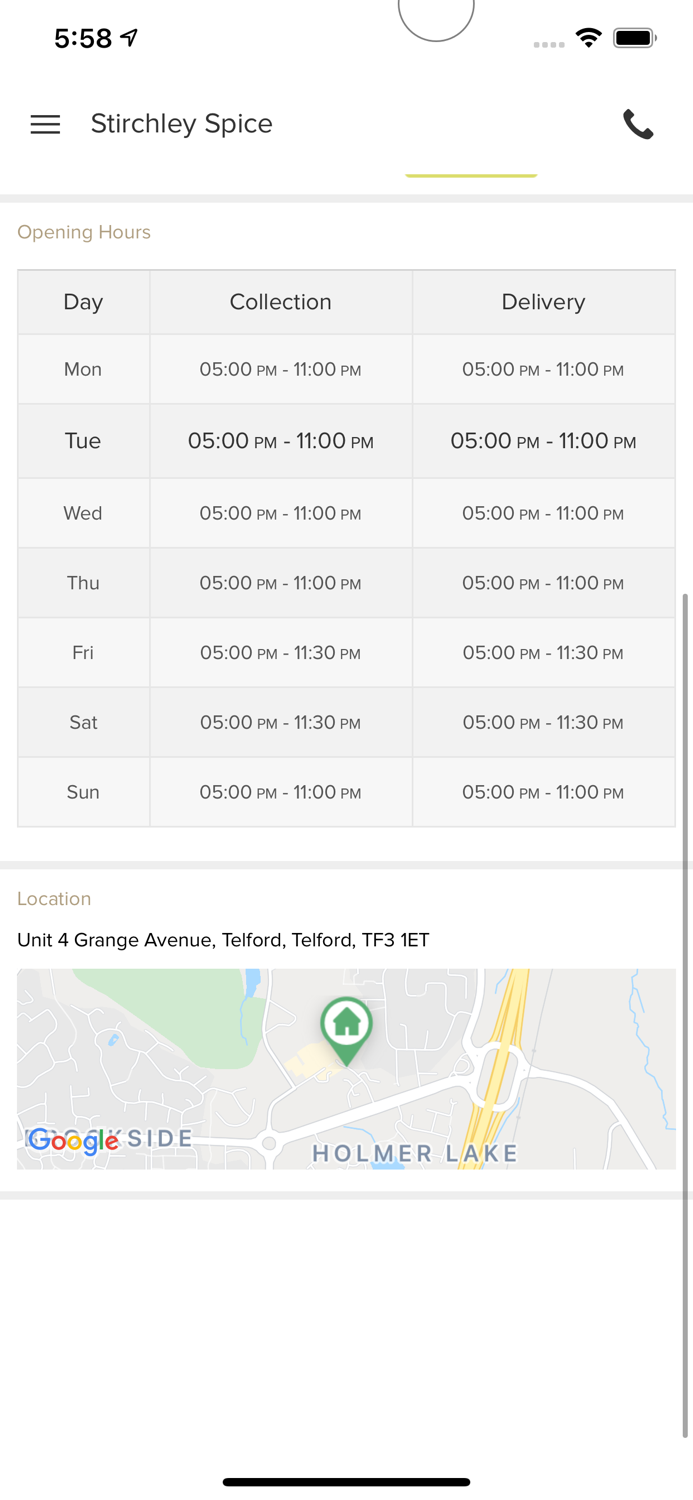The height and width of the screenshot is (1500, 693).
Task: Tap the Holmer Lake map label
Action: [x=415, y=1154]
